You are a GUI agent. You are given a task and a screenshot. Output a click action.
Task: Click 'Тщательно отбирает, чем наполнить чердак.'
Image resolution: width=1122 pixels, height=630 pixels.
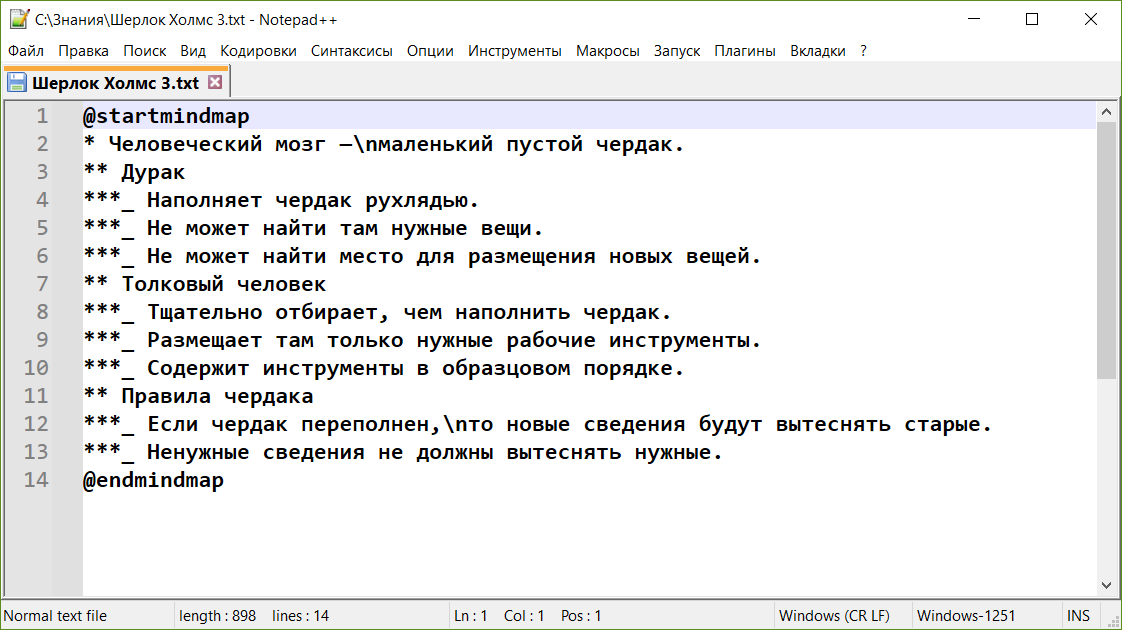(x=409, y=312)
